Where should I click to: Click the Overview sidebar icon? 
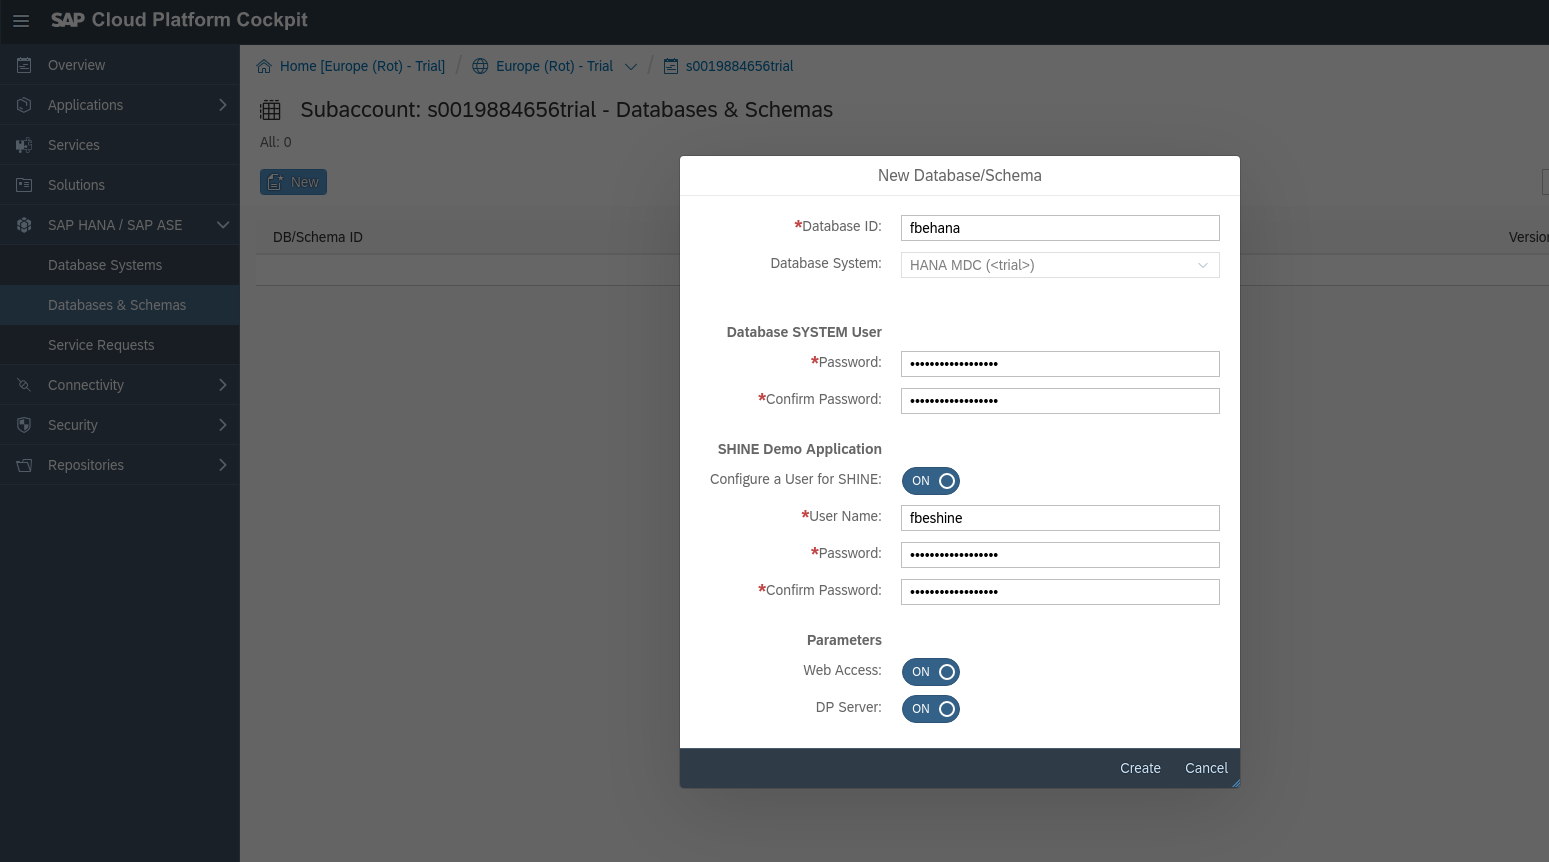(24, 65)
